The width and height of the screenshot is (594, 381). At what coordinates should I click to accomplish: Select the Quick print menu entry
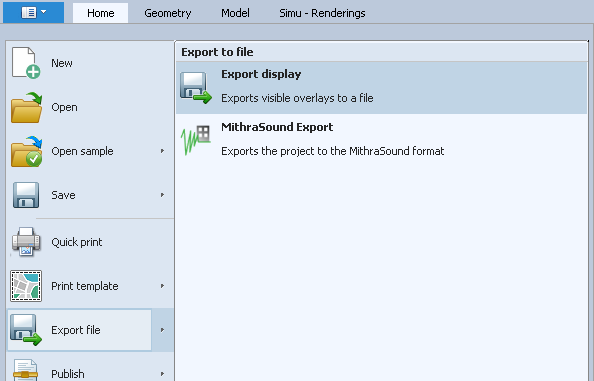90,242
